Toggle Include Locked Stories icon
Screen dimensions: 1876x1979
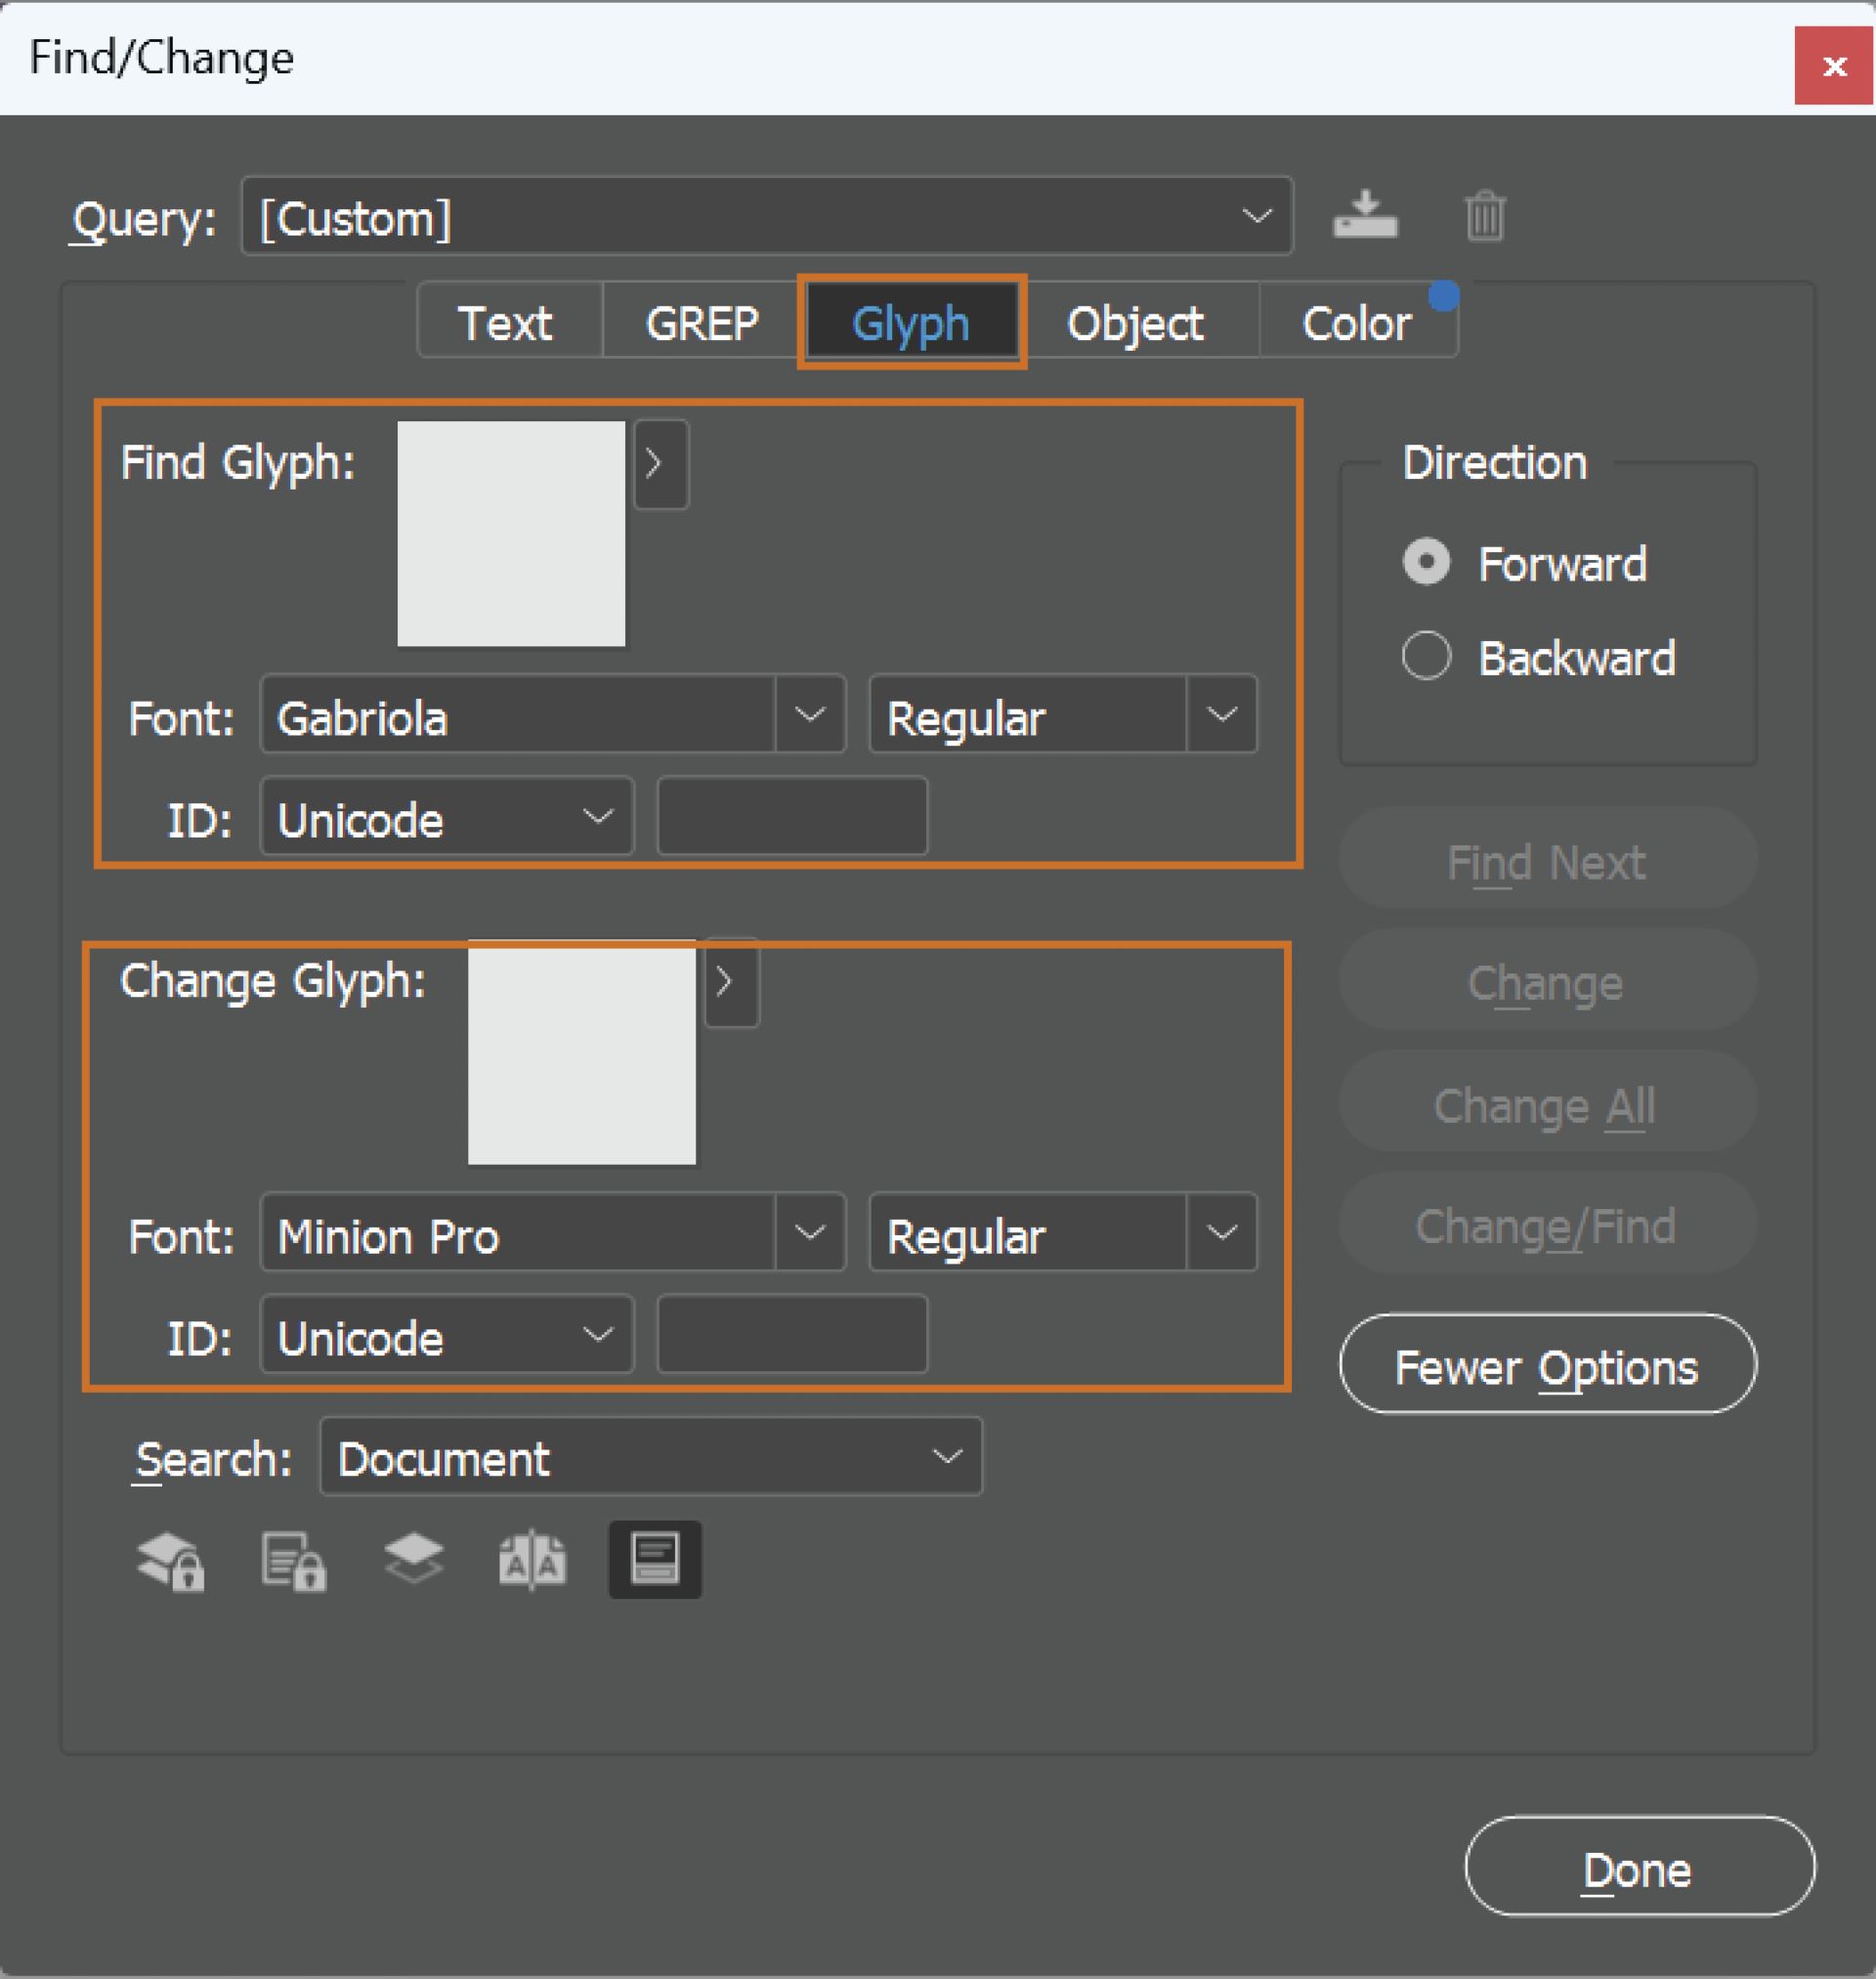tap(293, 1560)
